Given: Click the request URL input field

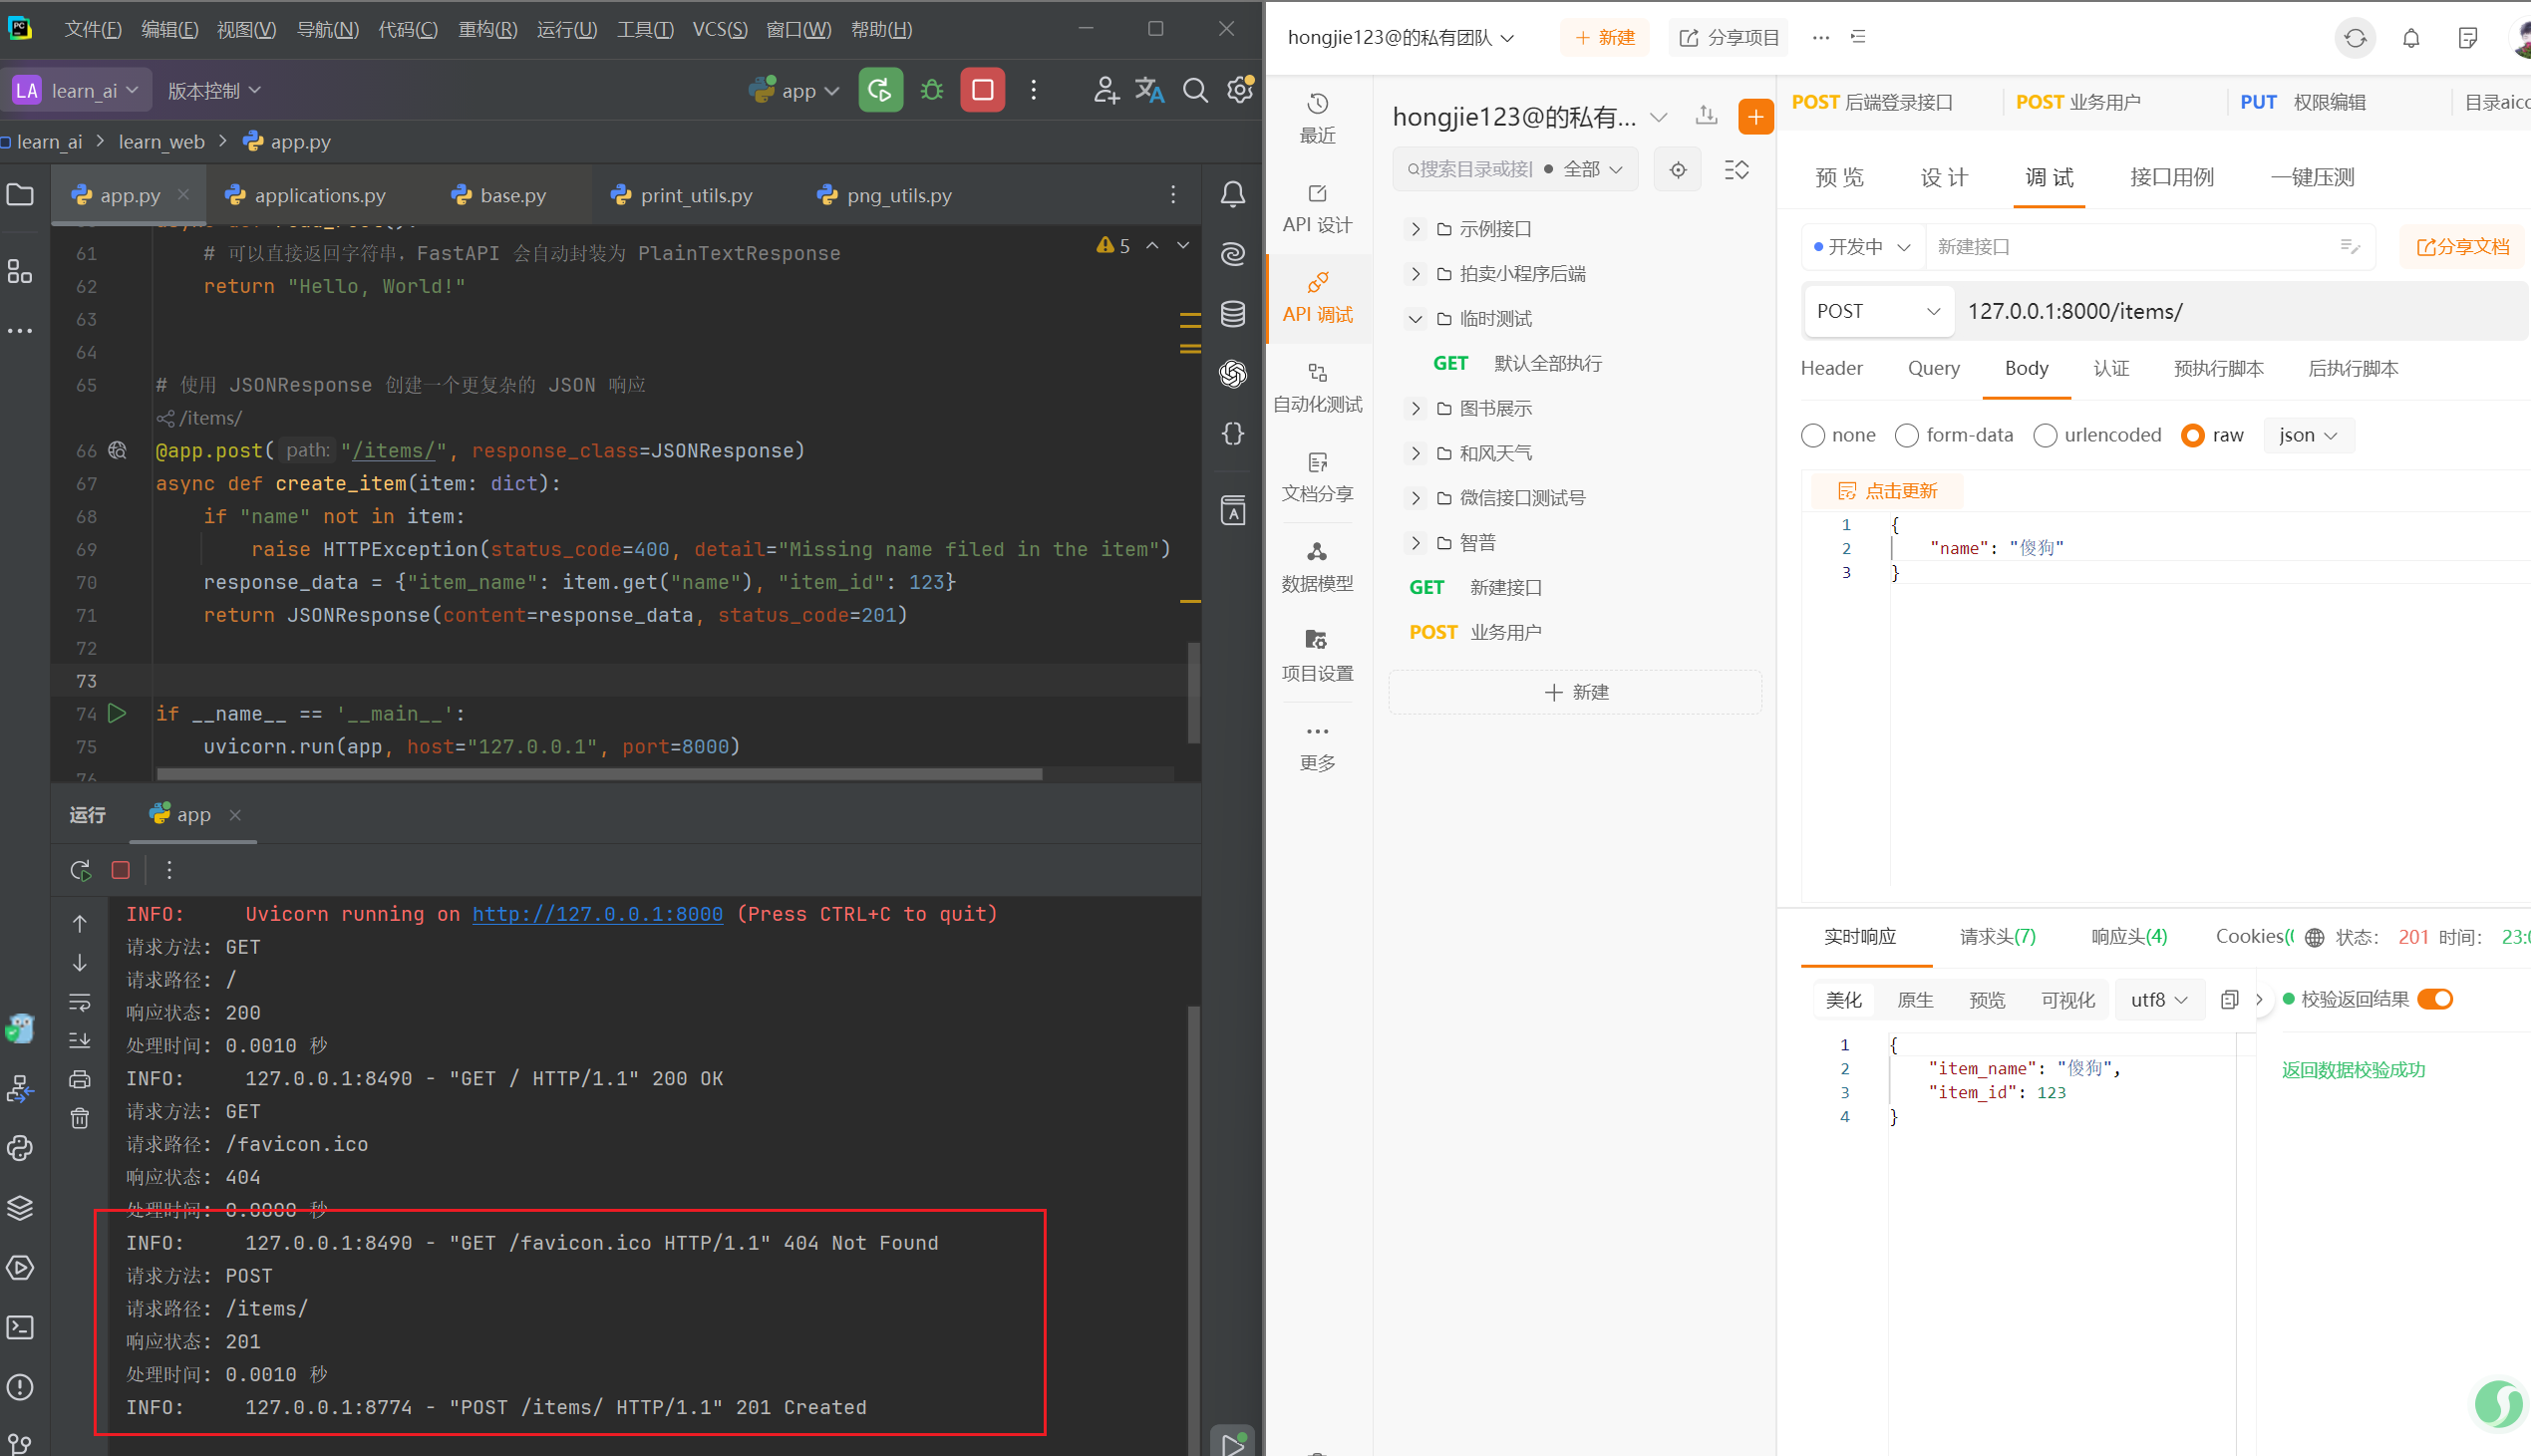Looking at the screenshot, I should (2230, 311).
